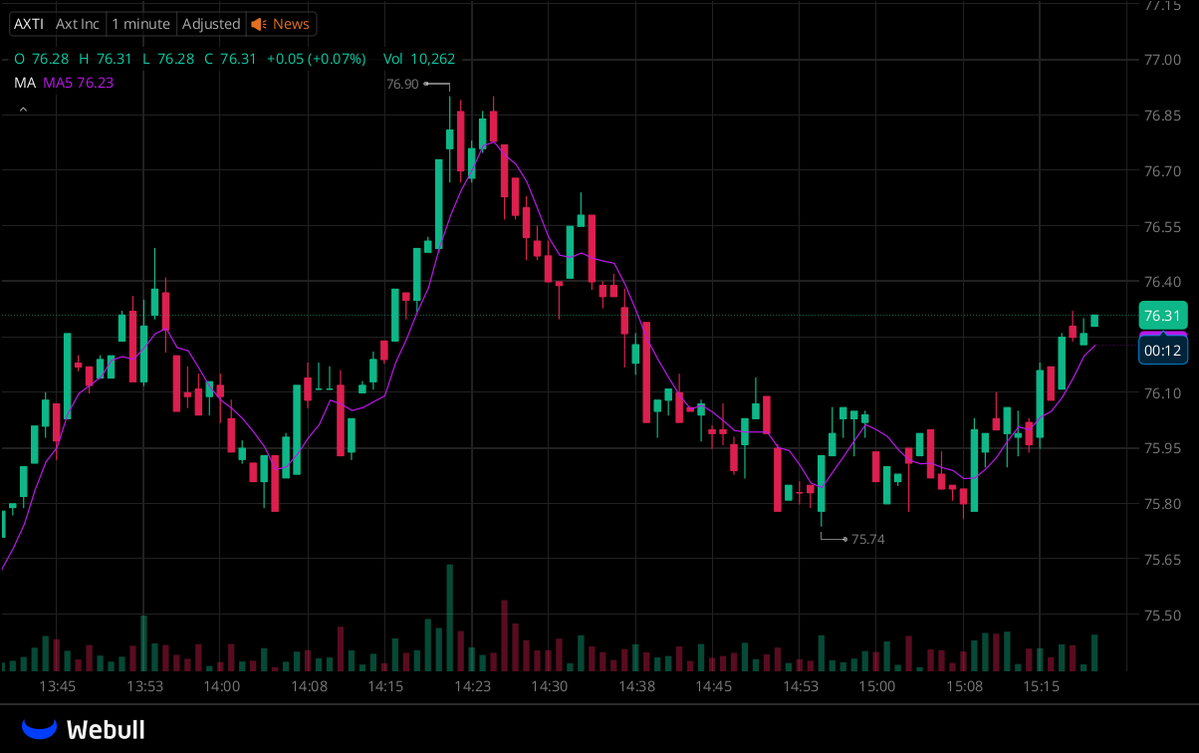The image size is (1199, 753).
Task: Click the Webull logo icon
Action: [39, 729]
